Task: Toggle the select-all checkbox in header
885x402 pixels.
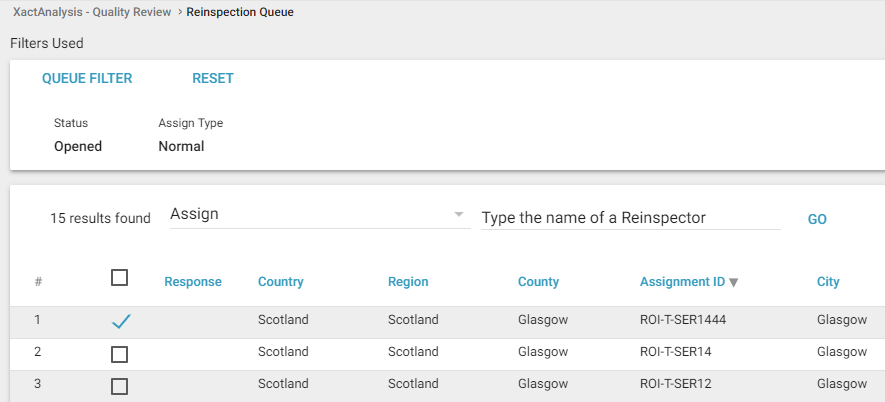Action: [120, 278]
